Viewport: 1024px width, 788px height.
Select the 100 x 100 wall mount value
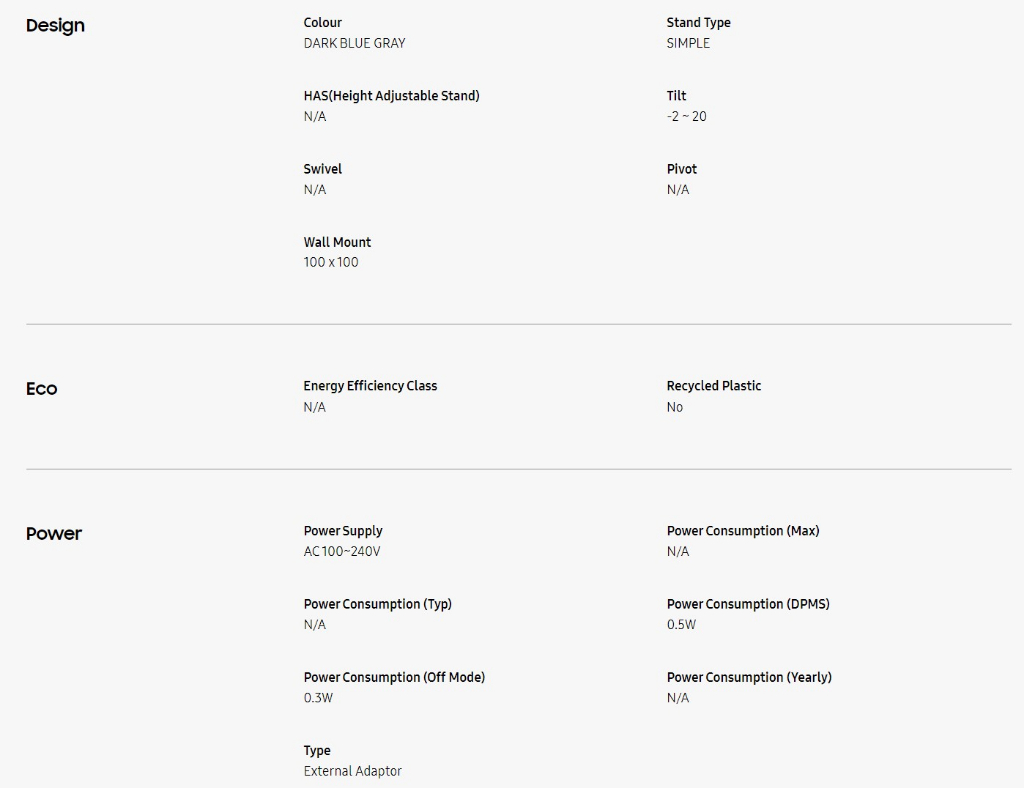click(331, 262)
